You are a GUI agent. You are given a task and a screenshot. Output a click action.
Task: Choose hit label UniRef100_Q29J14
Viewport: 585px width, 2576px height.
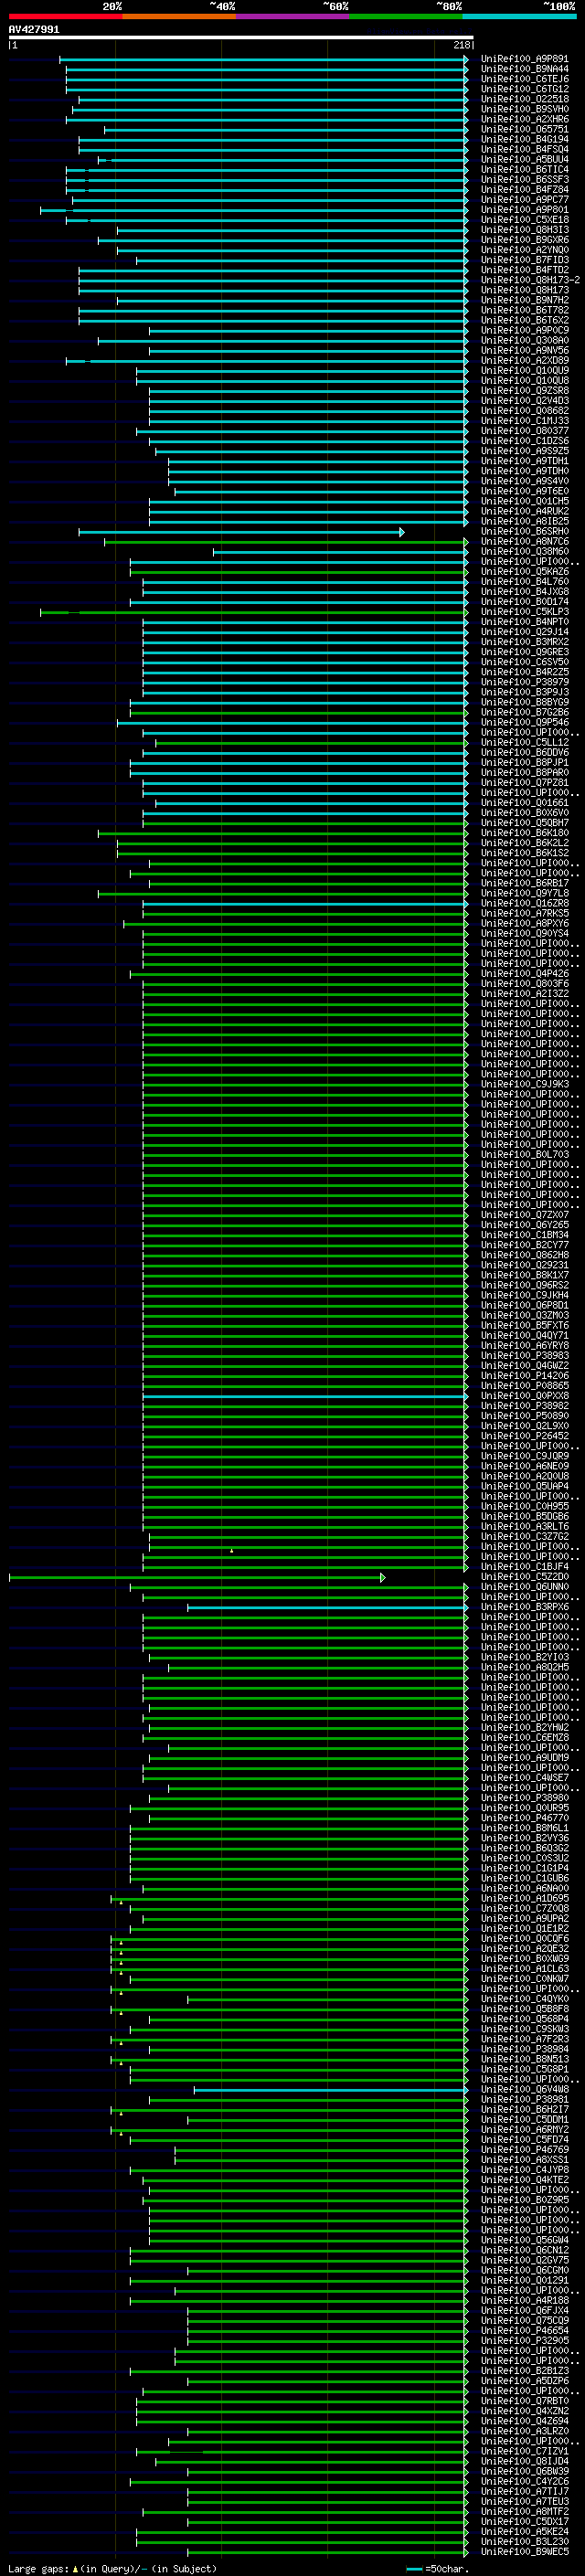(x=524, y=631)
